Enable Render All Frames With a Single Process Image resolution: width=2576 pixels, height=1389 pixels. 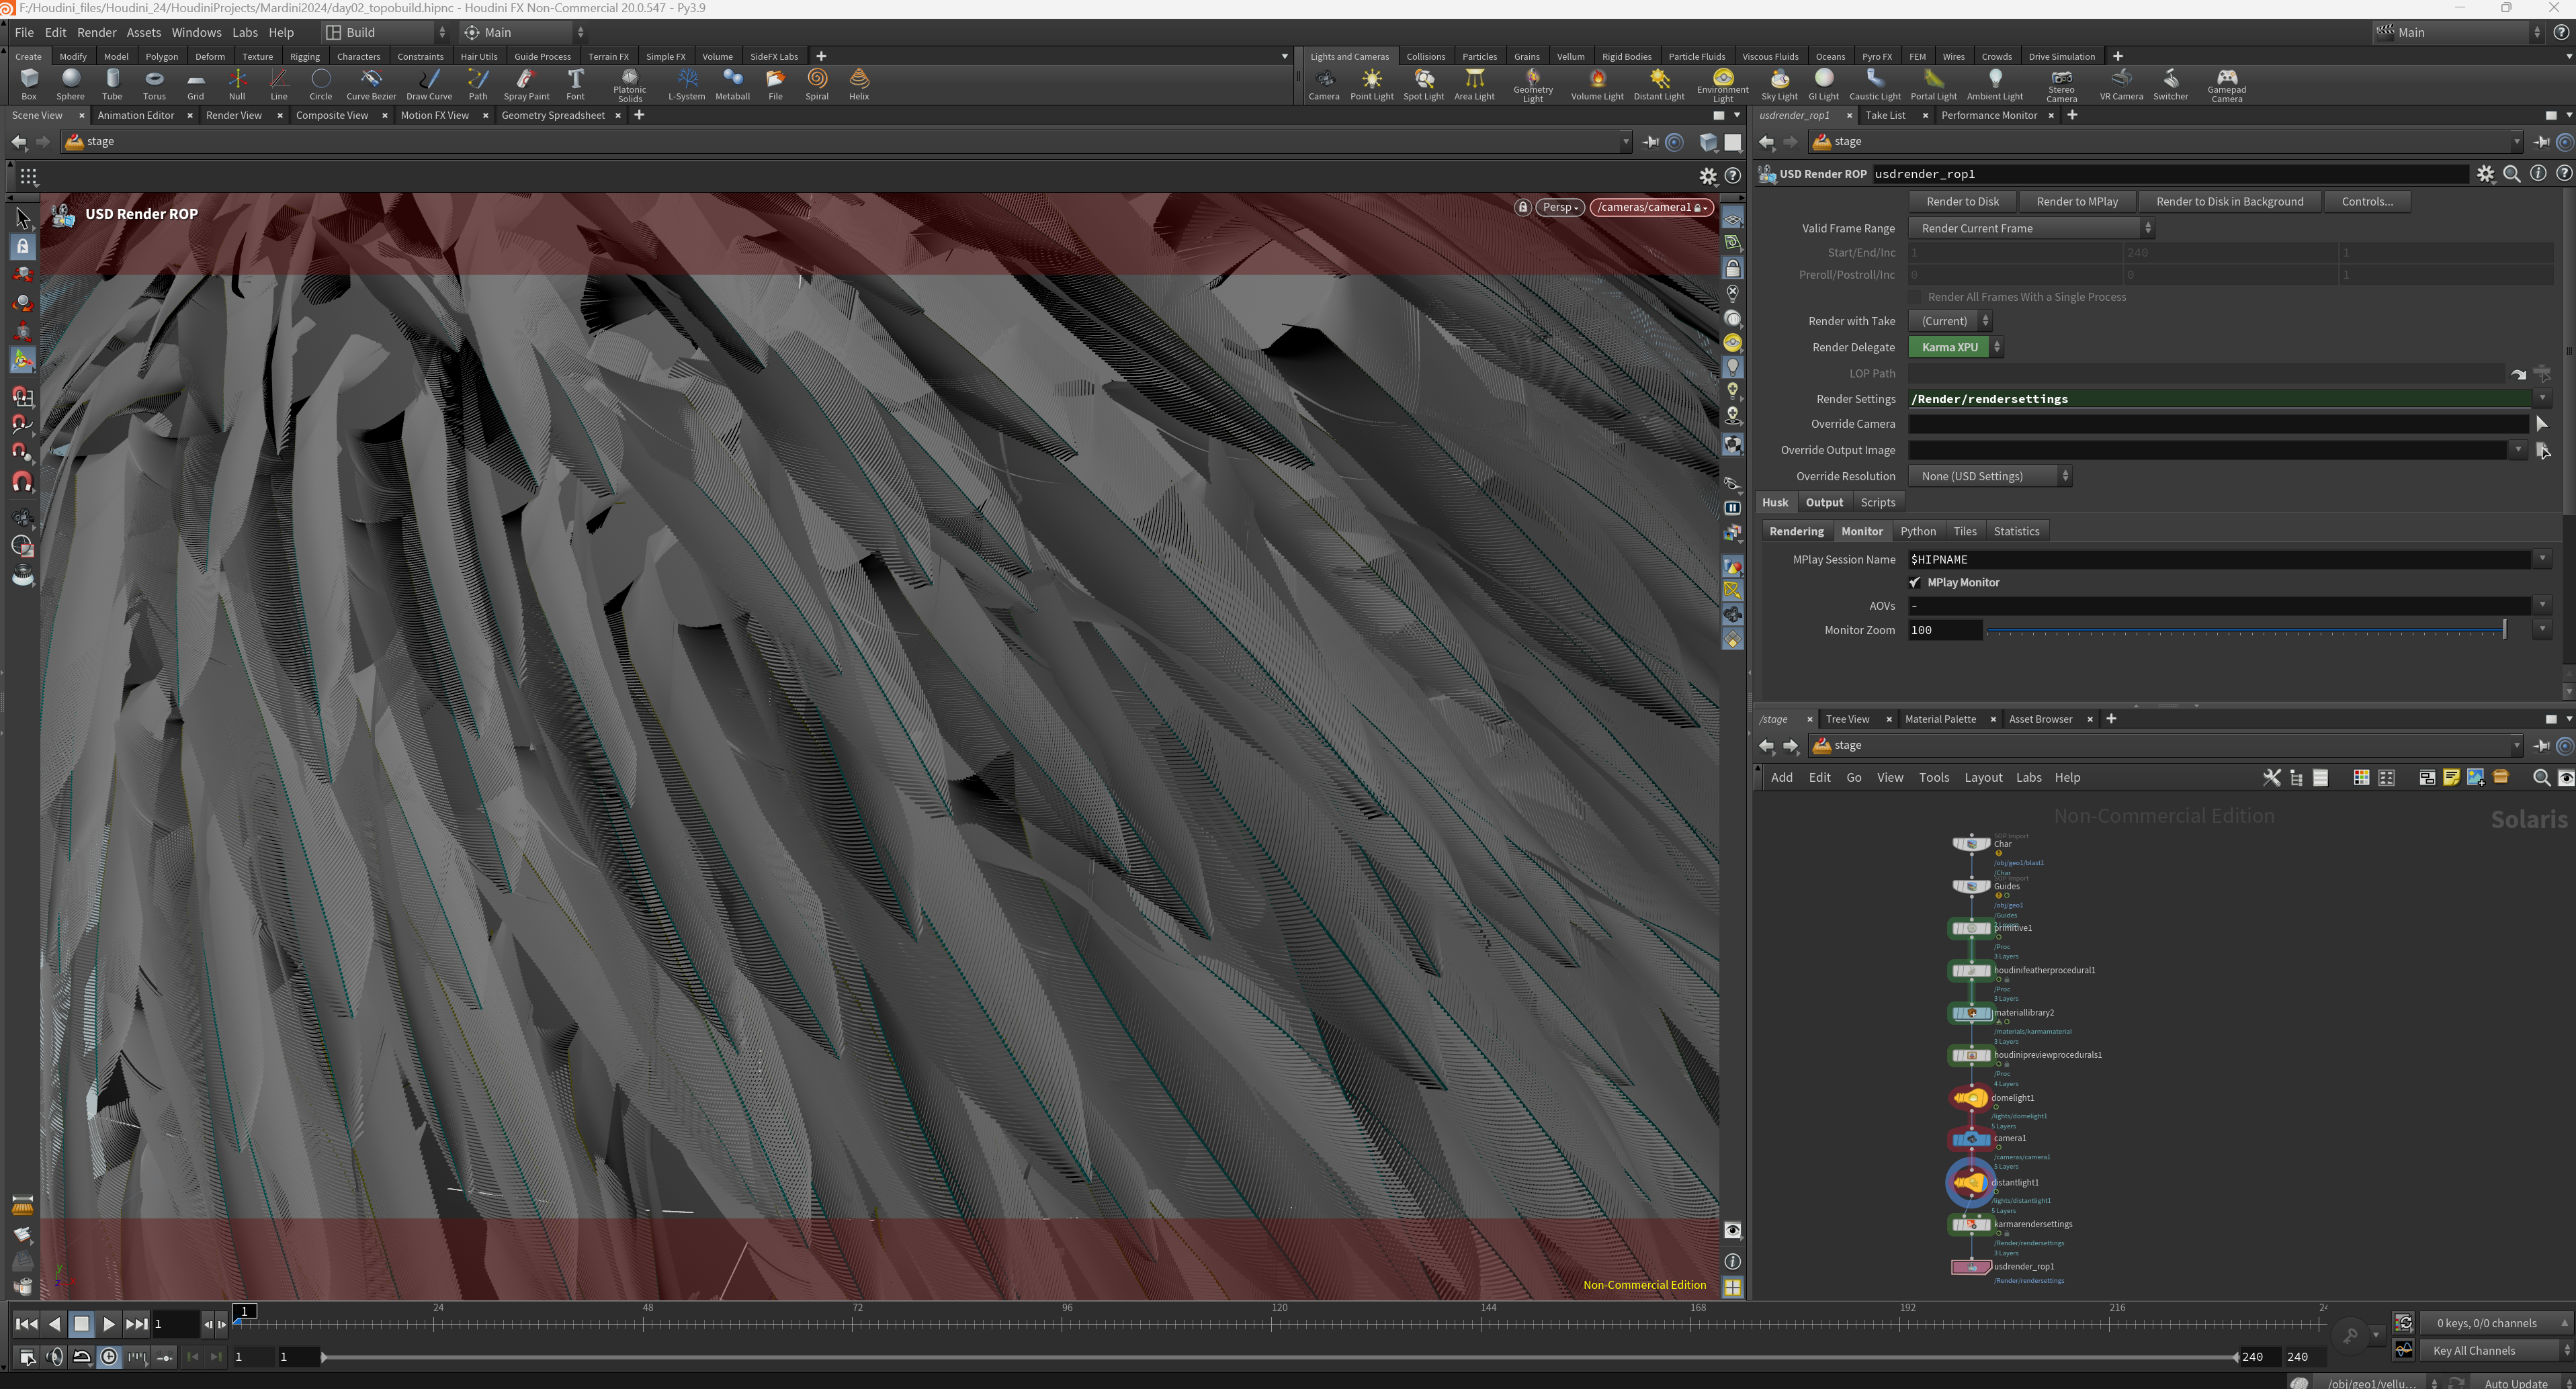pyautogui.click(x=1915, y=297)
